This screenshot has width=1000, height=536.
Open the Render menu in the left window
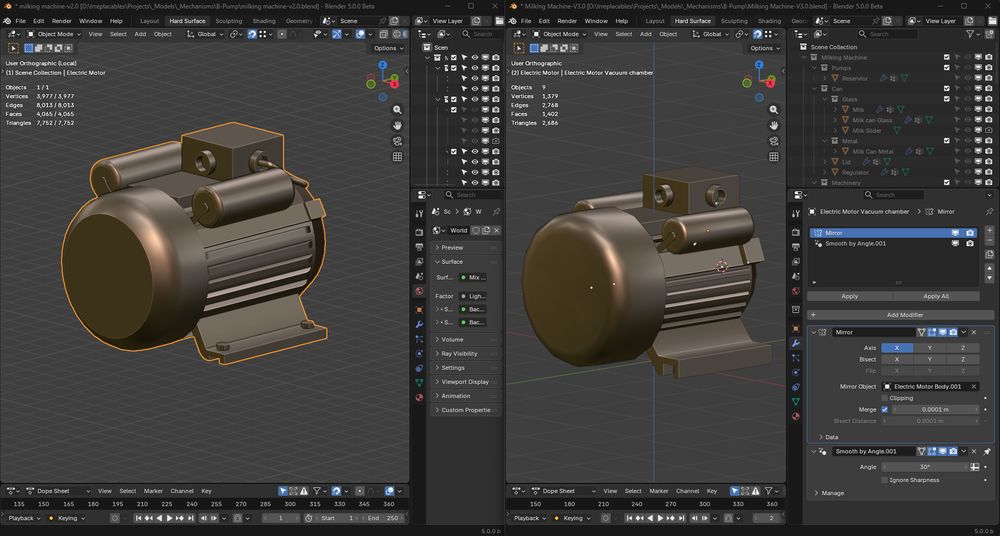tap(62, 20)
